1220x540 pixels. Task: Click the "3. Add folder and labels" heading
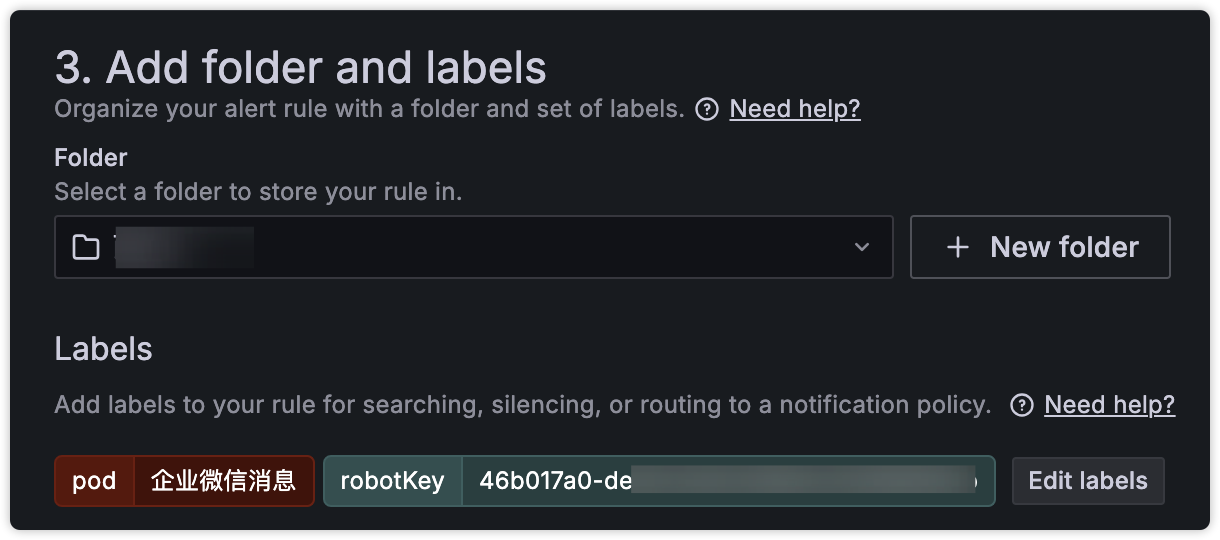click(300, 68)
